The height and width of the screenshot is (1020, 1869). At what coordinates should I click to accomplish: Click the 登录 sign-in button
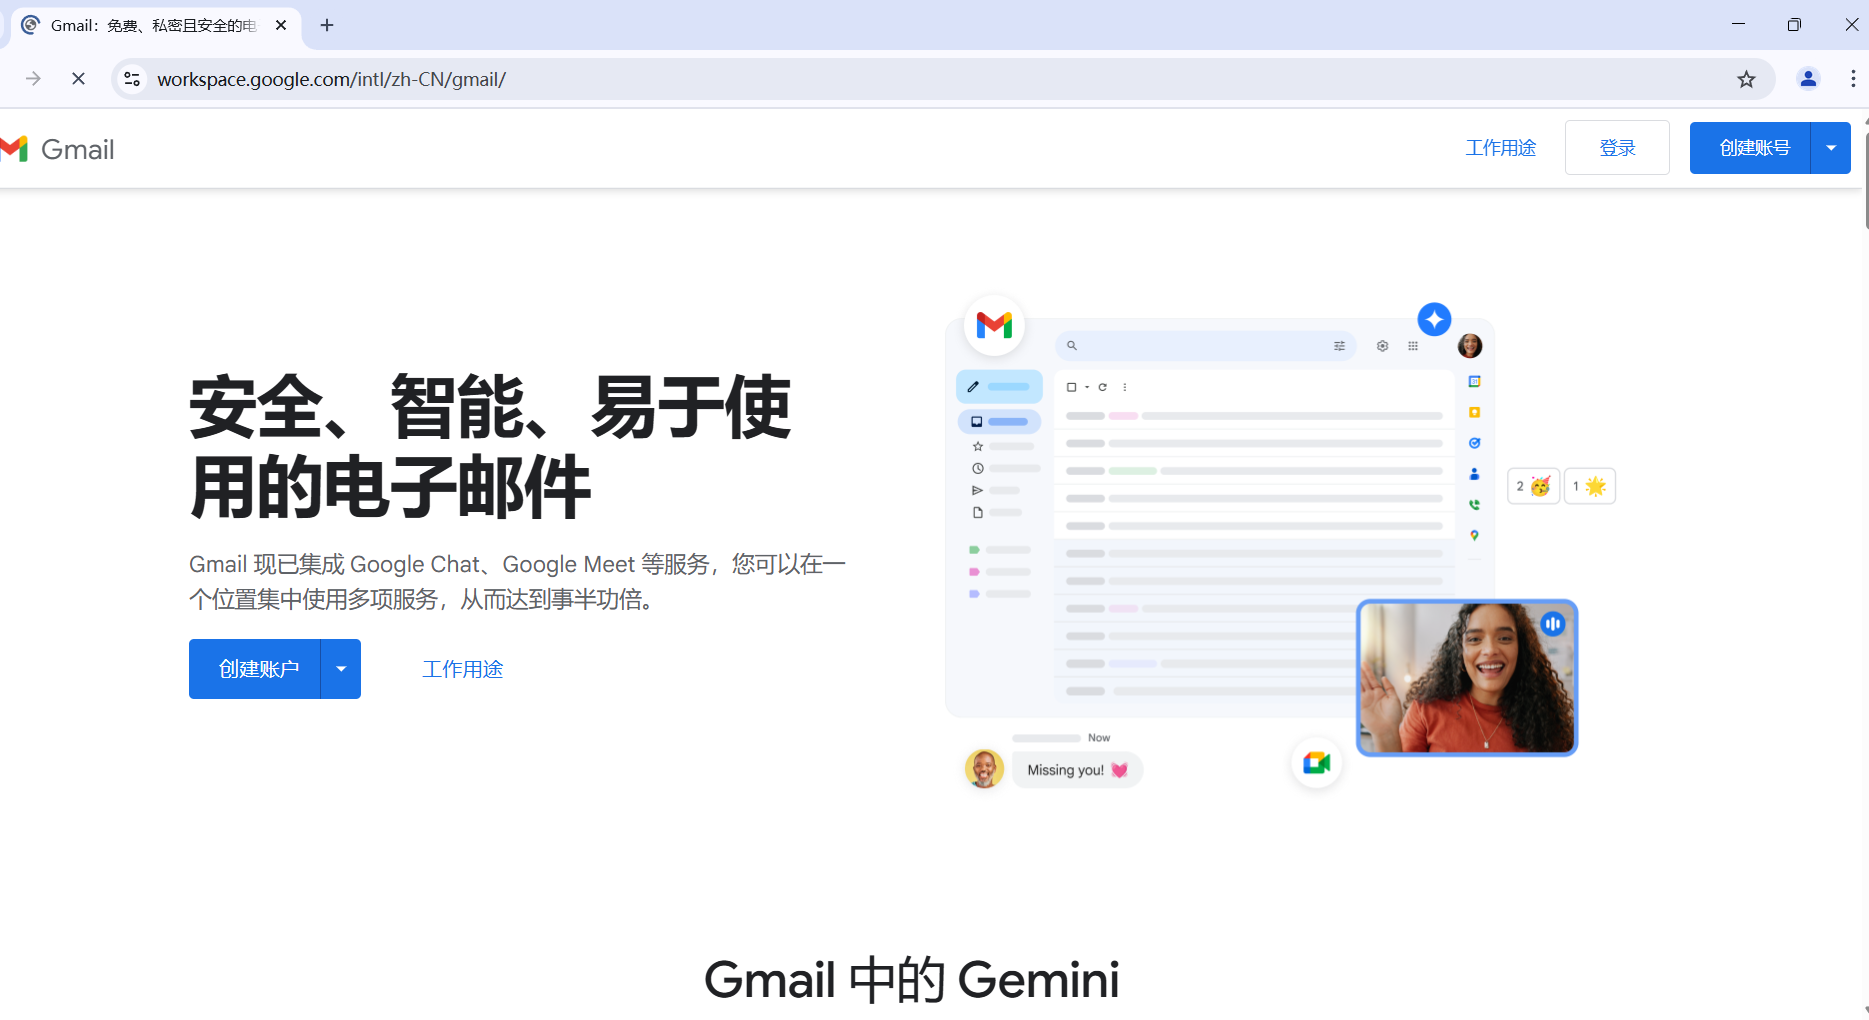coord(1617,148)
